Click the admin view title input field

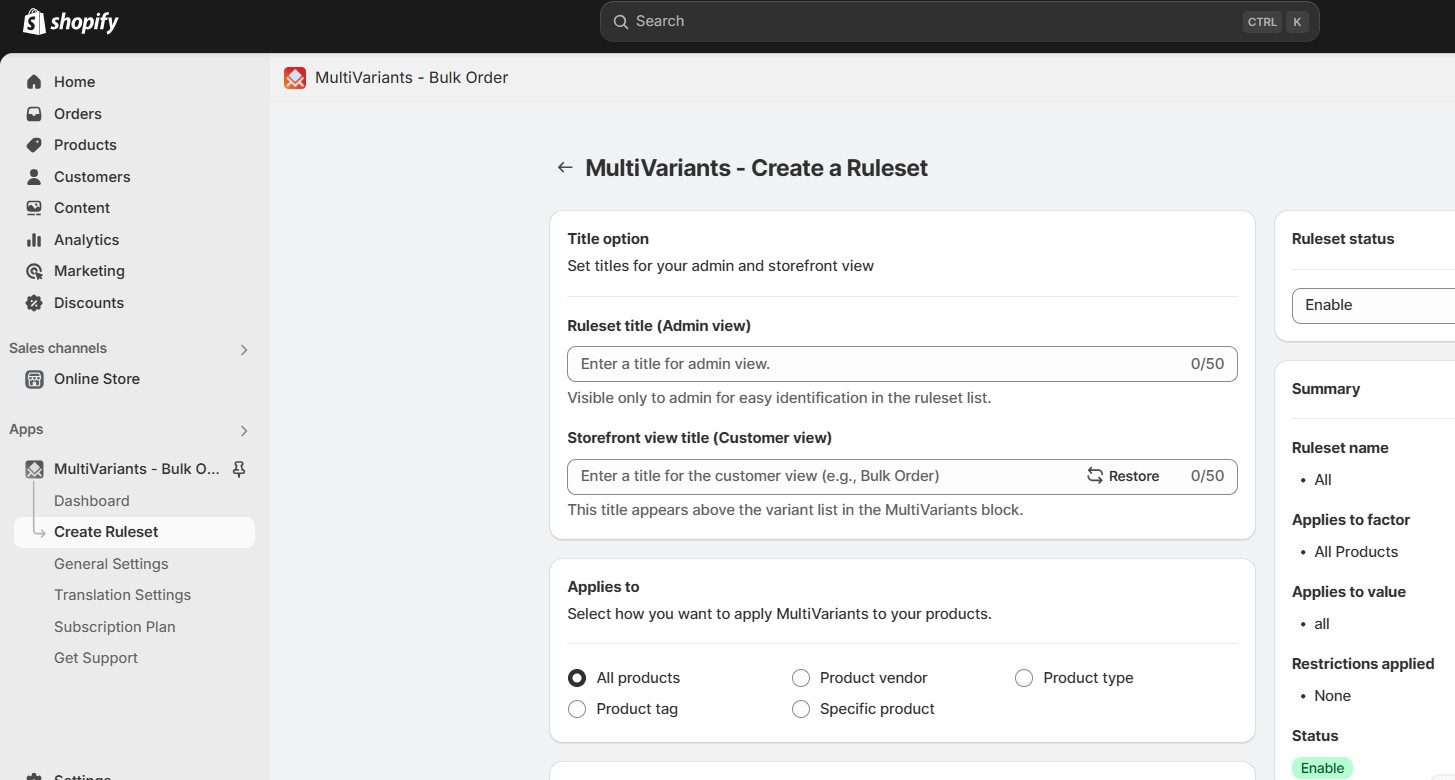click(x=880, y=363)
